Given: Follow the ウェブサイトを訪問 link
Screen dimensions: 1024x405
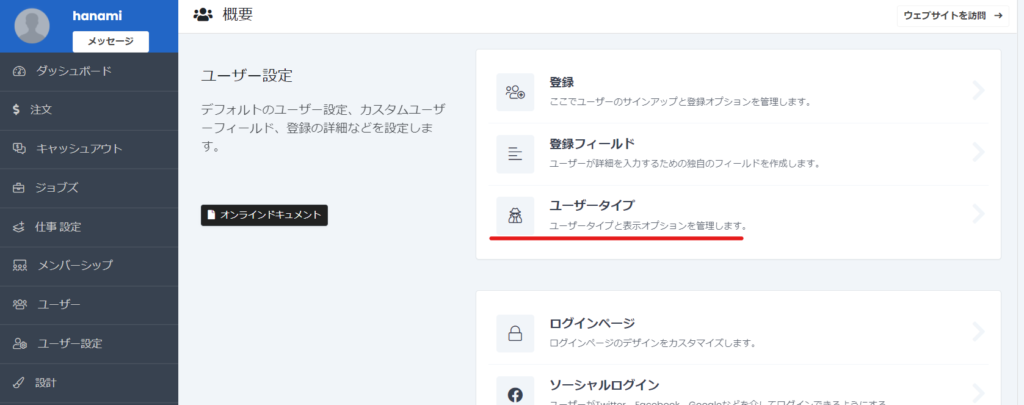Looking at the screenshot, I should tap(952, 16).
